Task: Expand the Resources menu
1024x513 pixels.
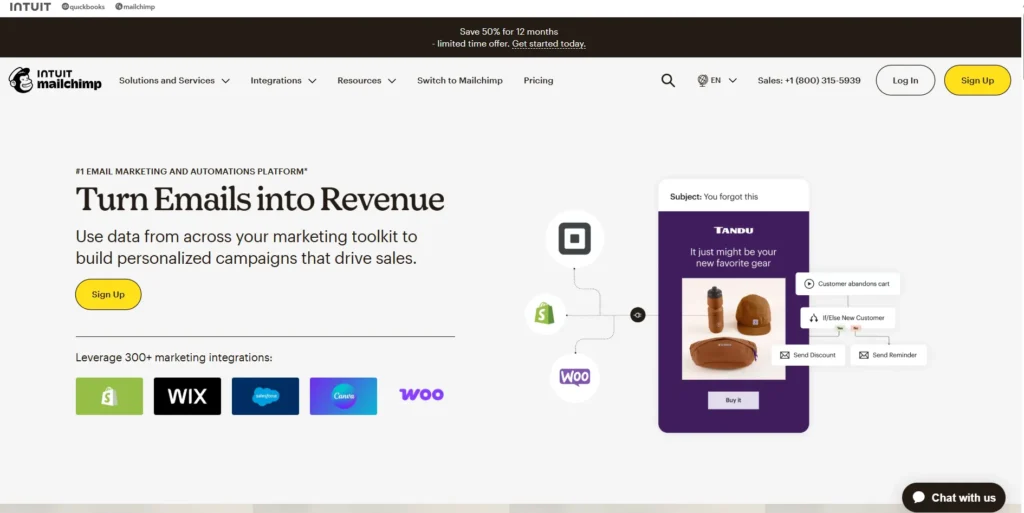Action: point(366,81)
